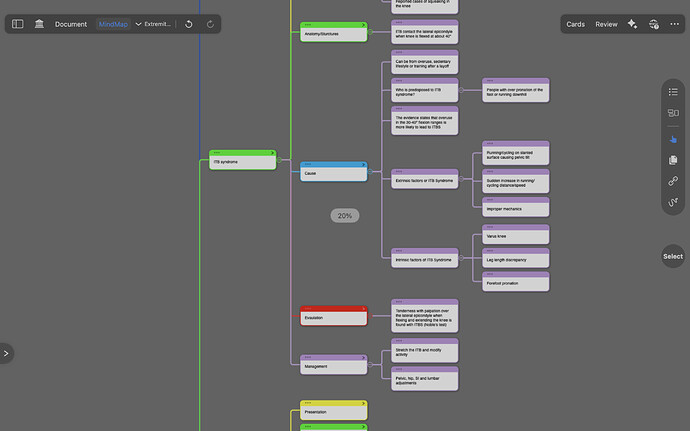Select the Stretch the ITB and modify activity card
This screenshot has width=690, height=431.
coord(425,350)
